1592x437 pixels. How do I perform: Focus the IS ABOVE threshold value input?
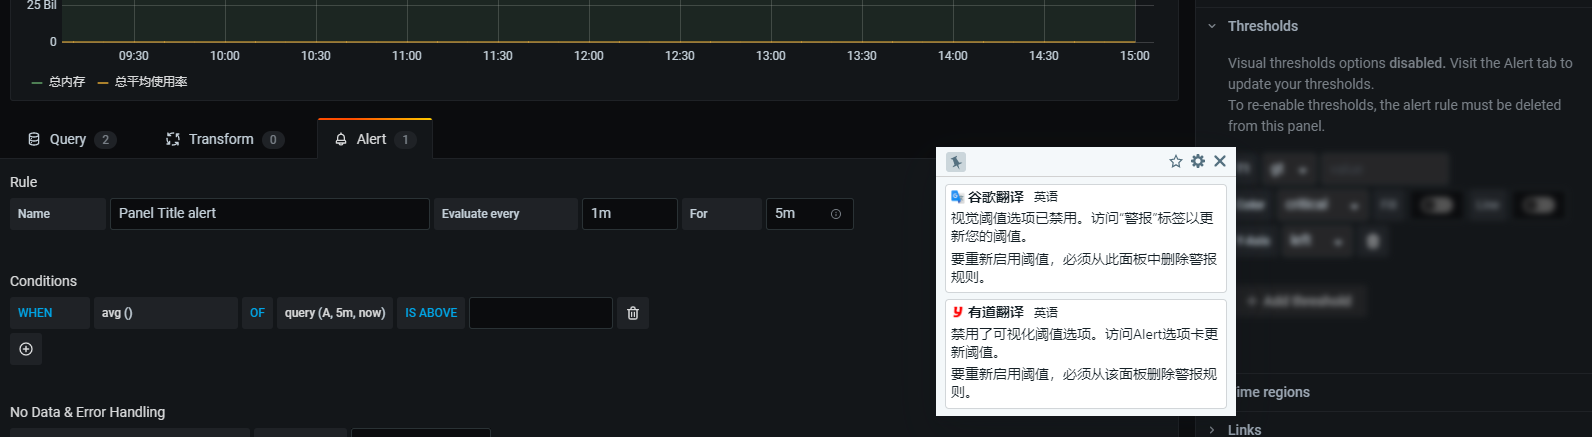(x=540, y=313)
